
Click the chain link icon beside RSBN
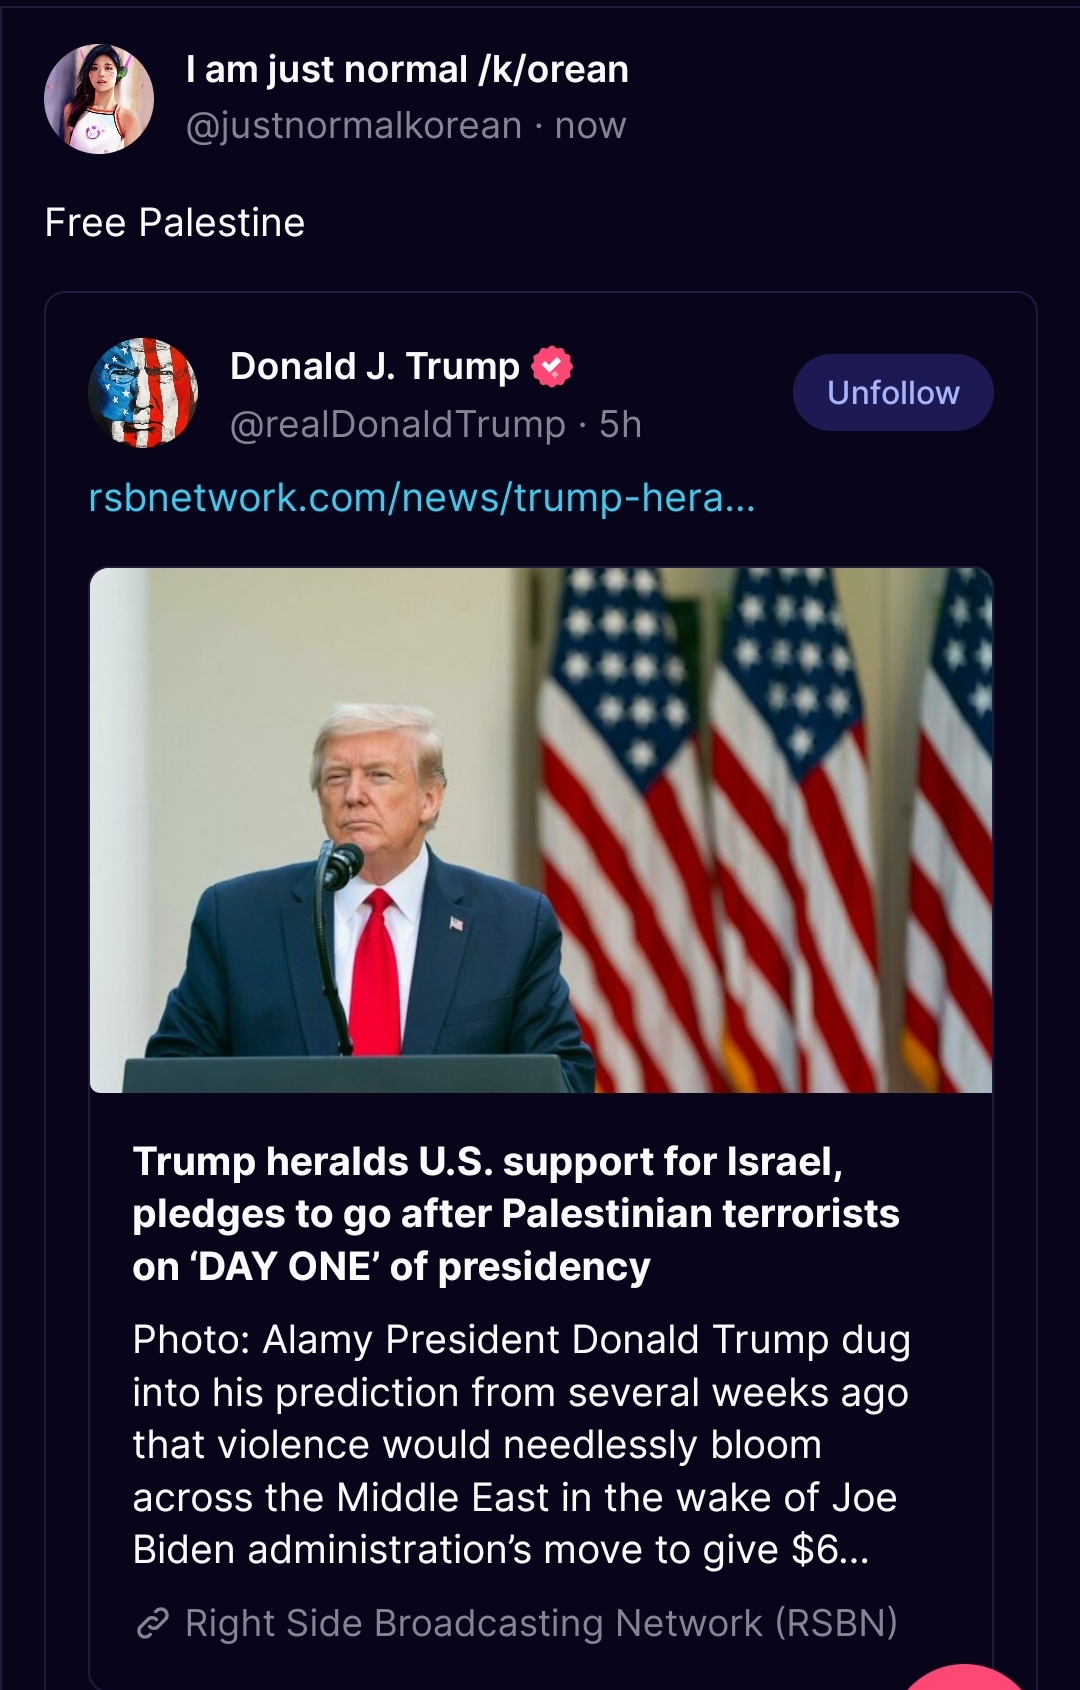pos(152,1623)
